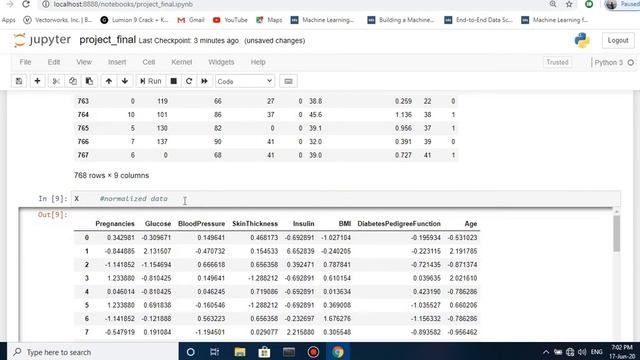
Task: Open the taskbar clock showing 7:02 PM
Action: tap(622, 352)
